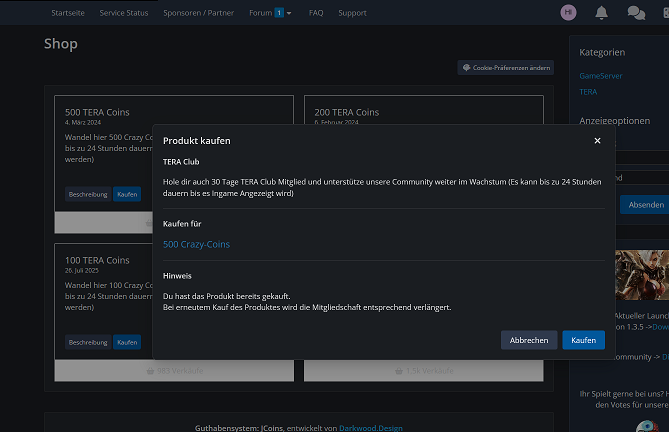
Task: Open the Startseite menu item
Action: point(69,13)
